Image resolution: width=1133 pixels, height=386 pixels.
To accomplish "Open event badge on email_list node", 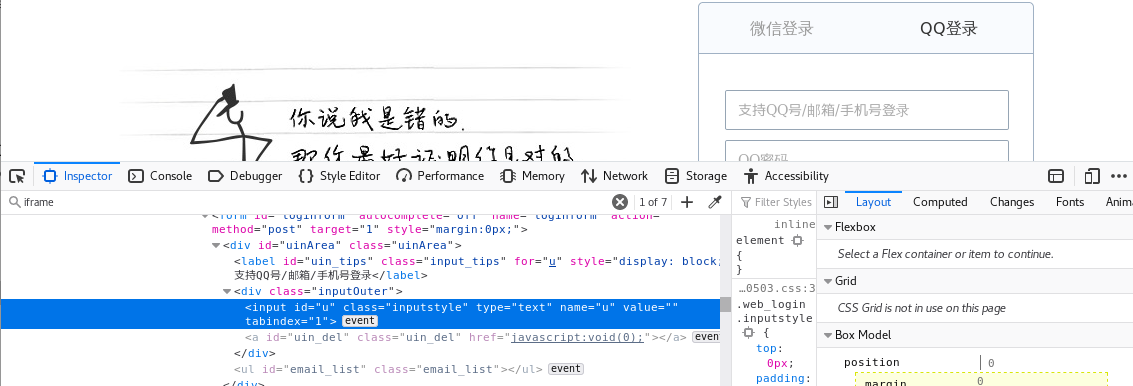I will click(566, 369).
